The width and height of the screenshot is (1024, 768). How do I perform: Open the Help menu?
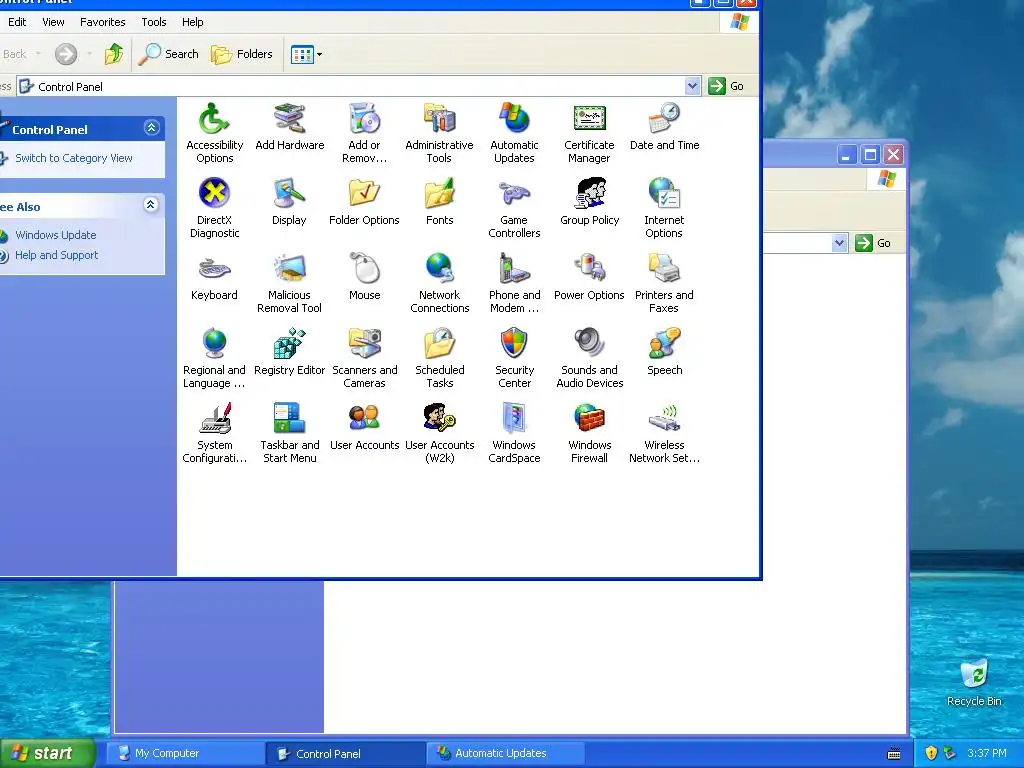point(193,22)
